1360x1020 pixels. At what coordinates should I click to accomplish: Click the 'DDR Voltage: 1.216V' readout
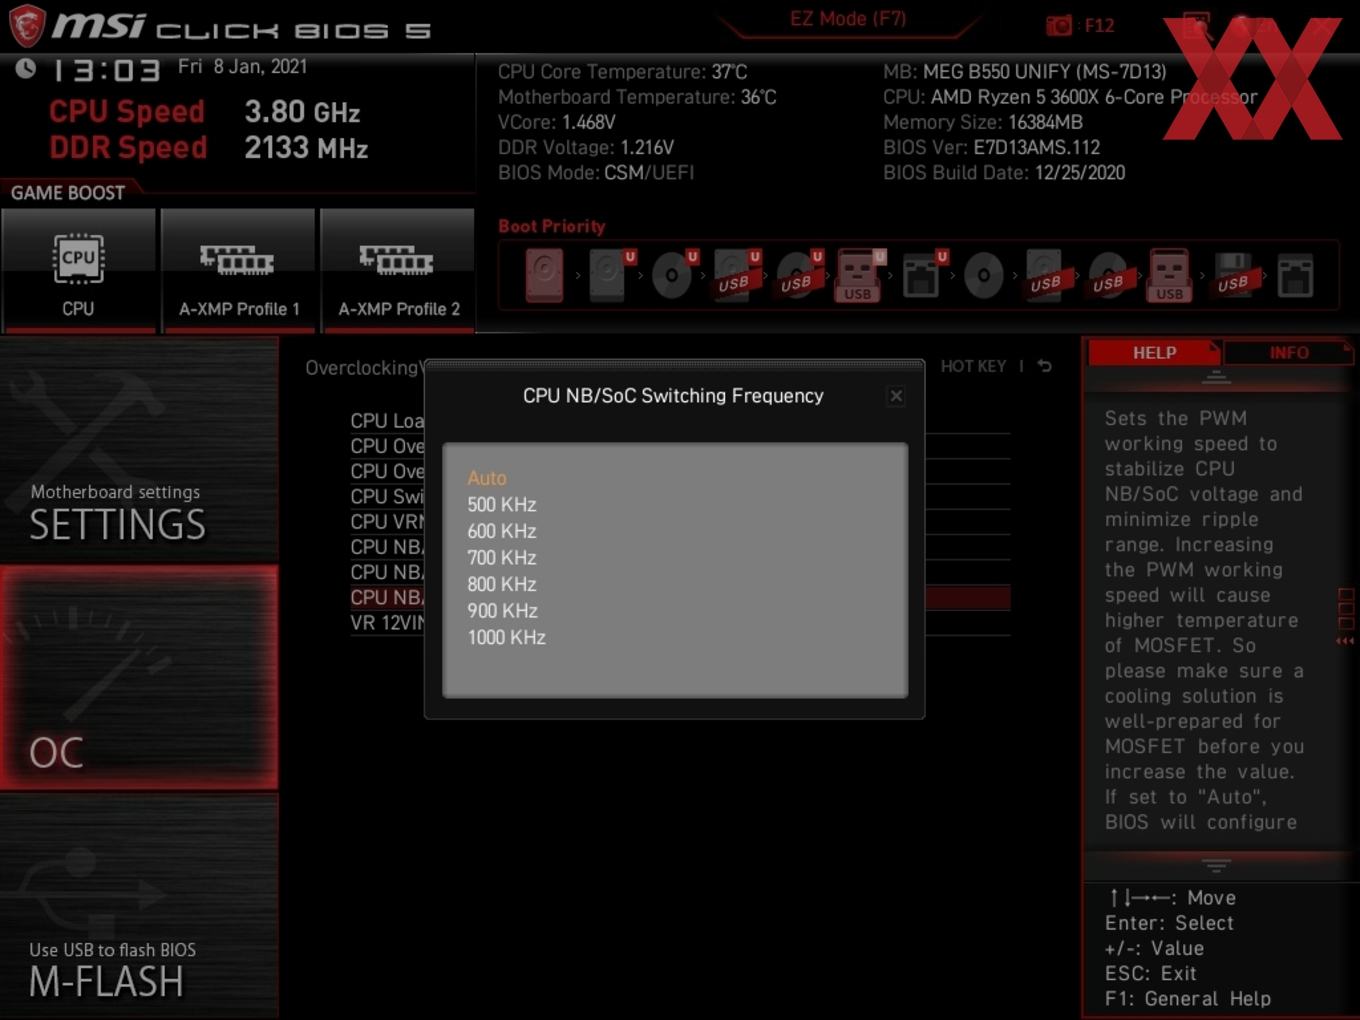point(586,147)
